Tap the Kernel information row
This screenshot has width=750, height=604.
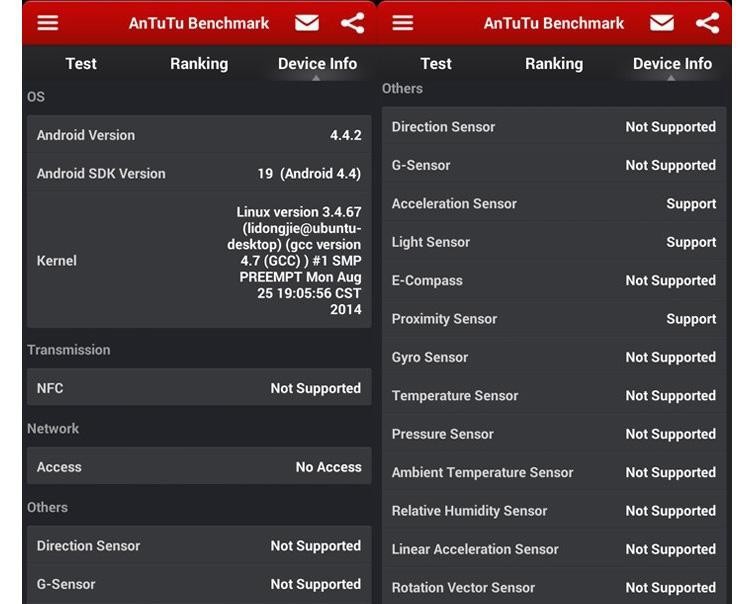[198, 260]
